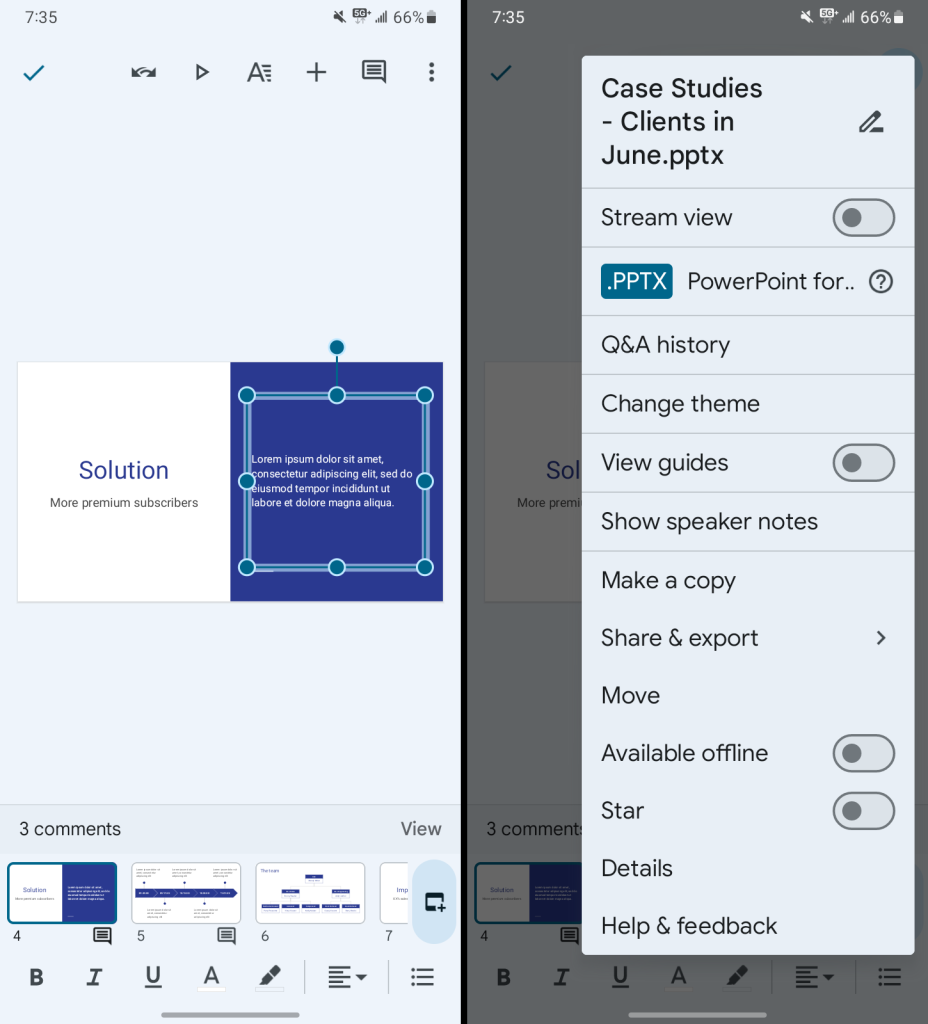
Task: Tap the undo icon in the editor toolbar
Action: tap(144, 72)
